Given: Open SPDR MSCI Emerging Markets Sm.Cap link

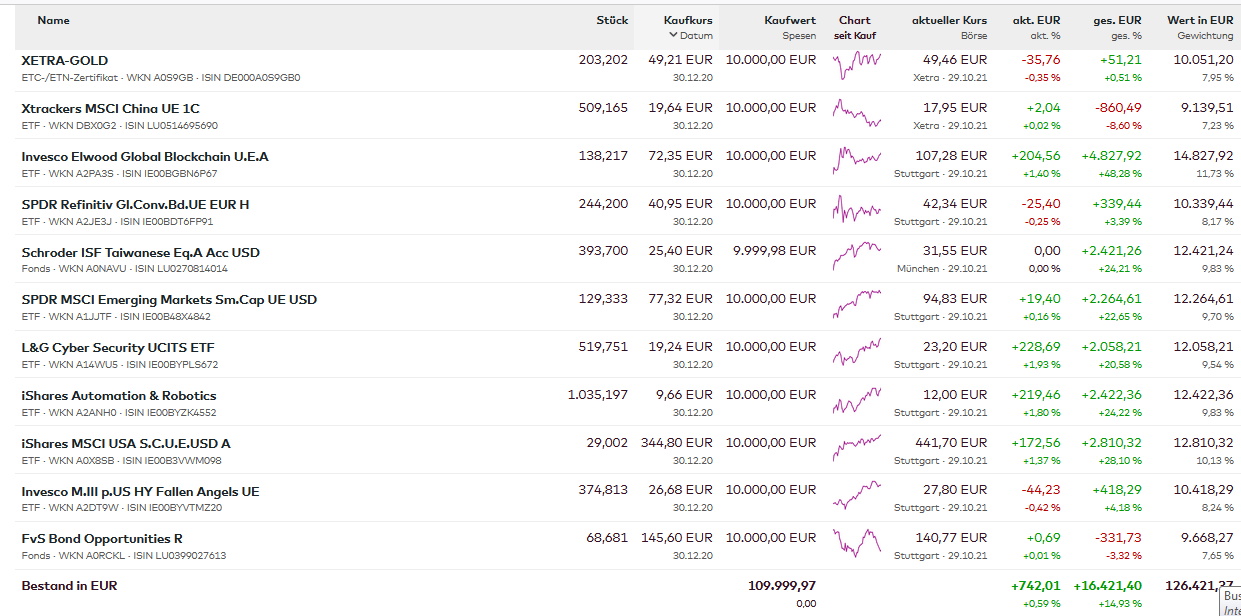Looking at the screenshot, I should pyautogui.click(x=169, y=300).
